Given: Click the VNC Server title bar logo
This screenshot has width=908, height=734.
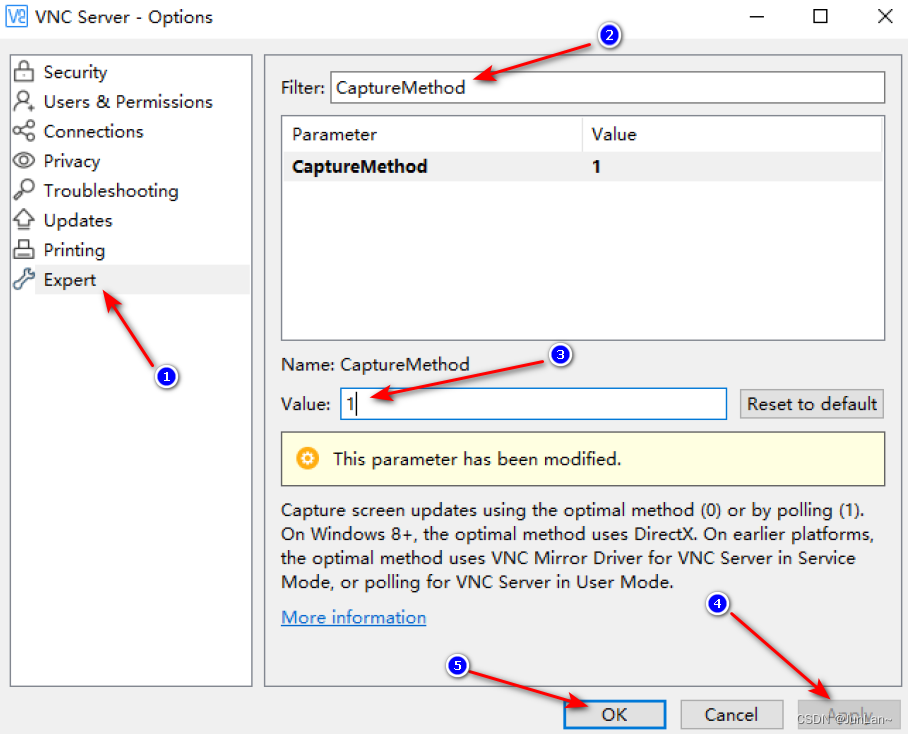Looking at the screenshot, I should coord(16,16).
